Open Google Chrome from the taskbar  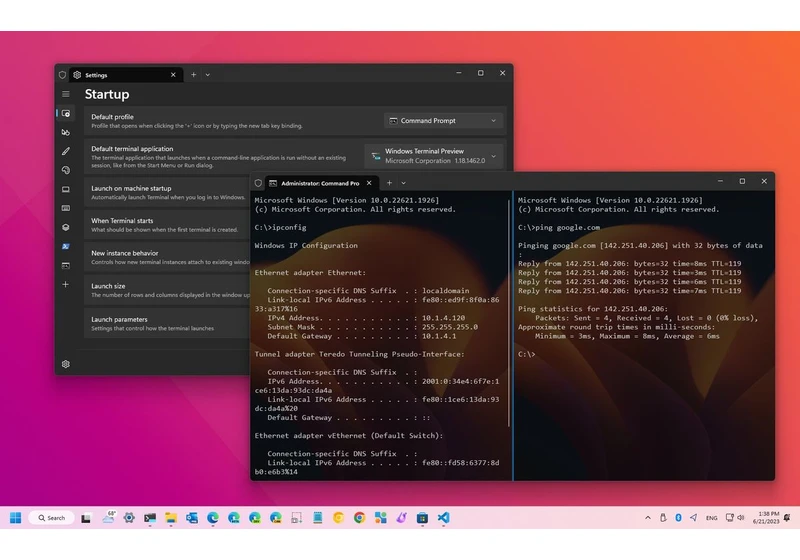coord(360,518)
